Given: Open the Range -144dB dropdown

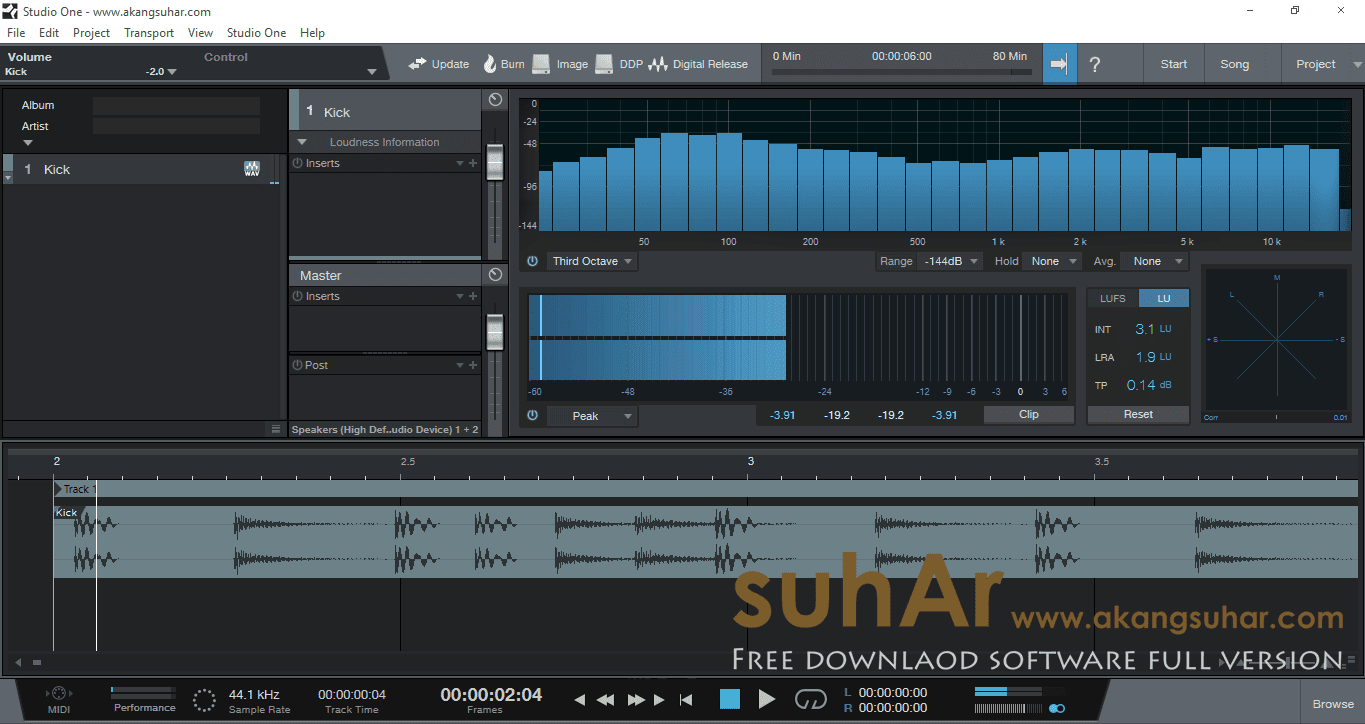Looking at the screenshot, I should point(948,261).
